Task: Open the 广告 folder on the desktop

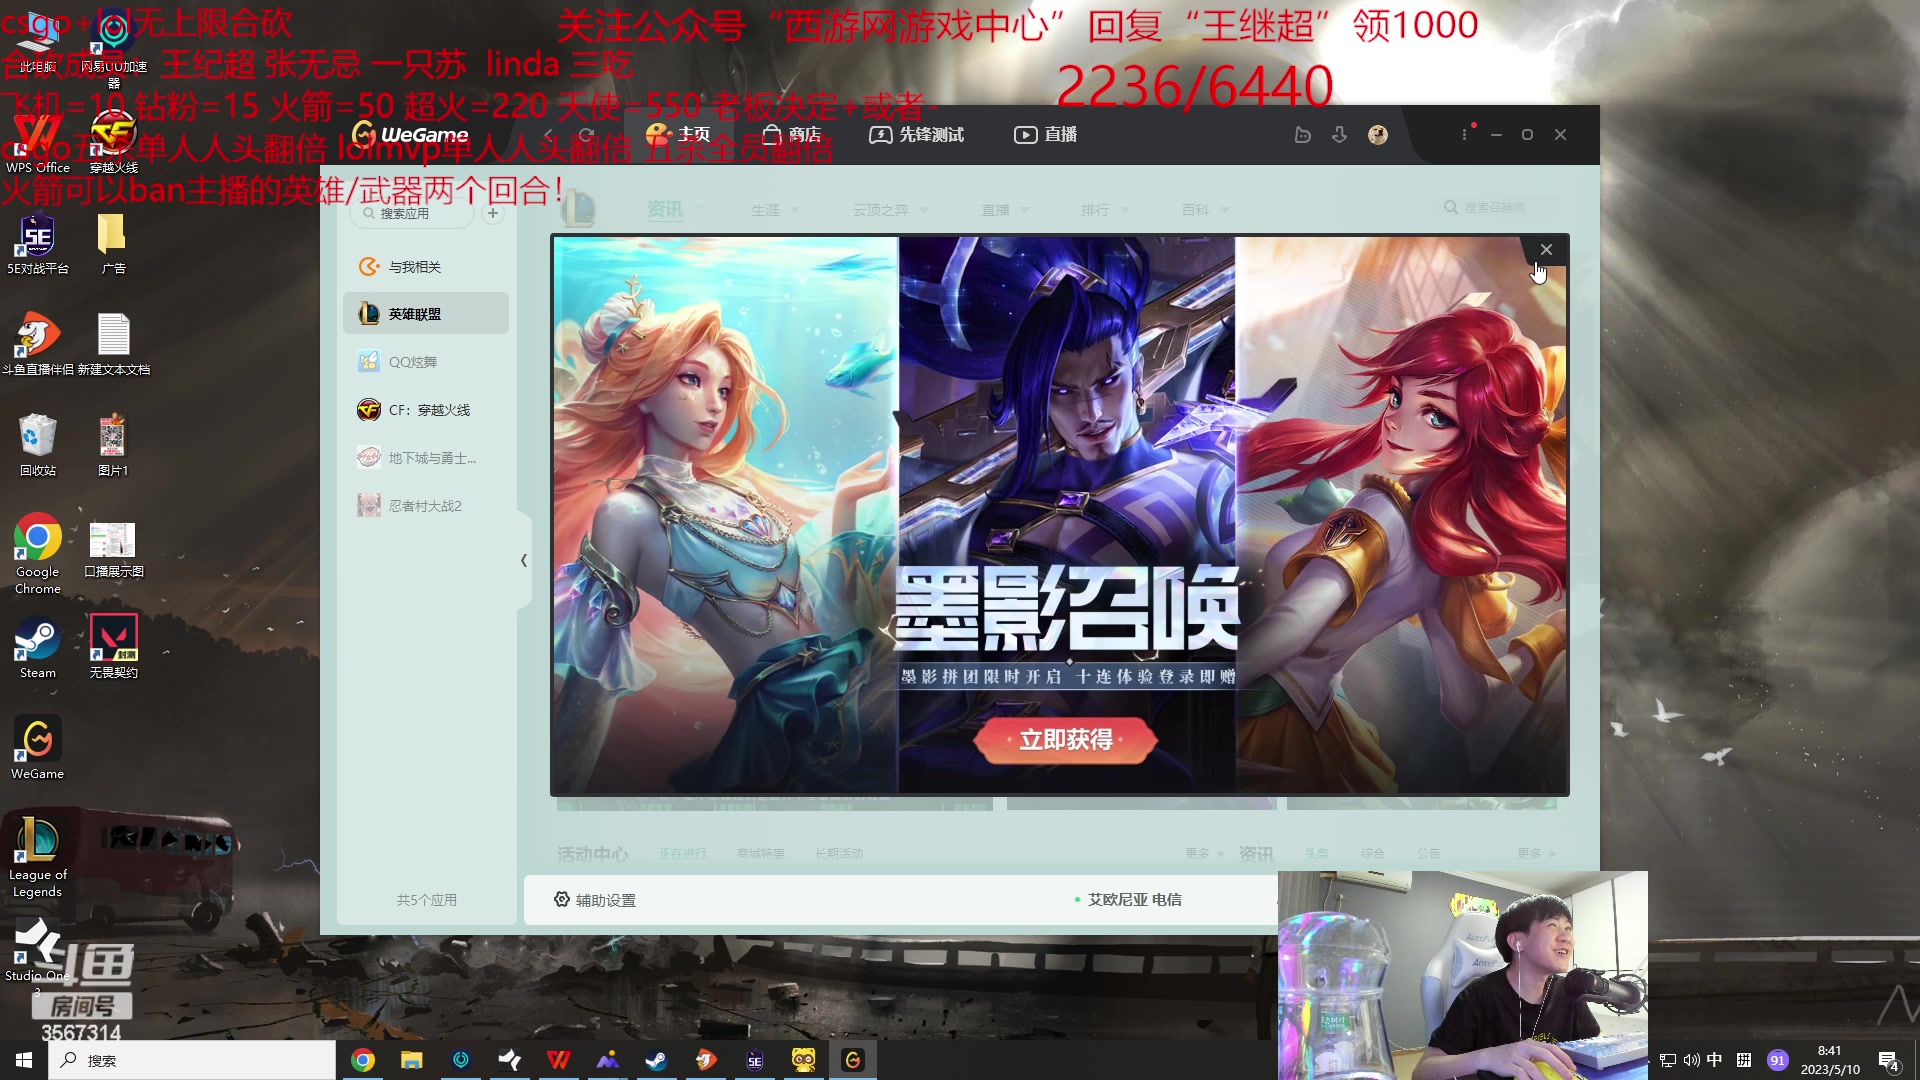Action: pyautogui.click(x=114, y=245)
